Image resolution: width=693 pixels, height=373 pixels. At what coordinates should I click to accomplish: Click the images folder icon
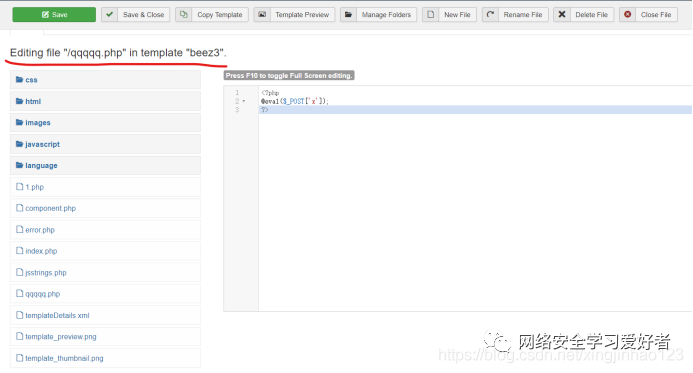(x=19, y=122)
